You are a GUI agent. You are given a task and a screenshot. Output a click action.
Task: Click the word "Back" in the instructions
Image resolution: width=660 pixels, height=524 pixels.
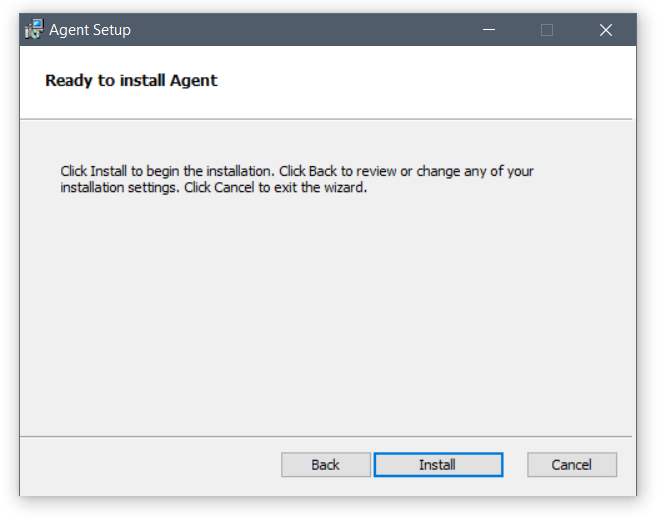tap(323, 171)
